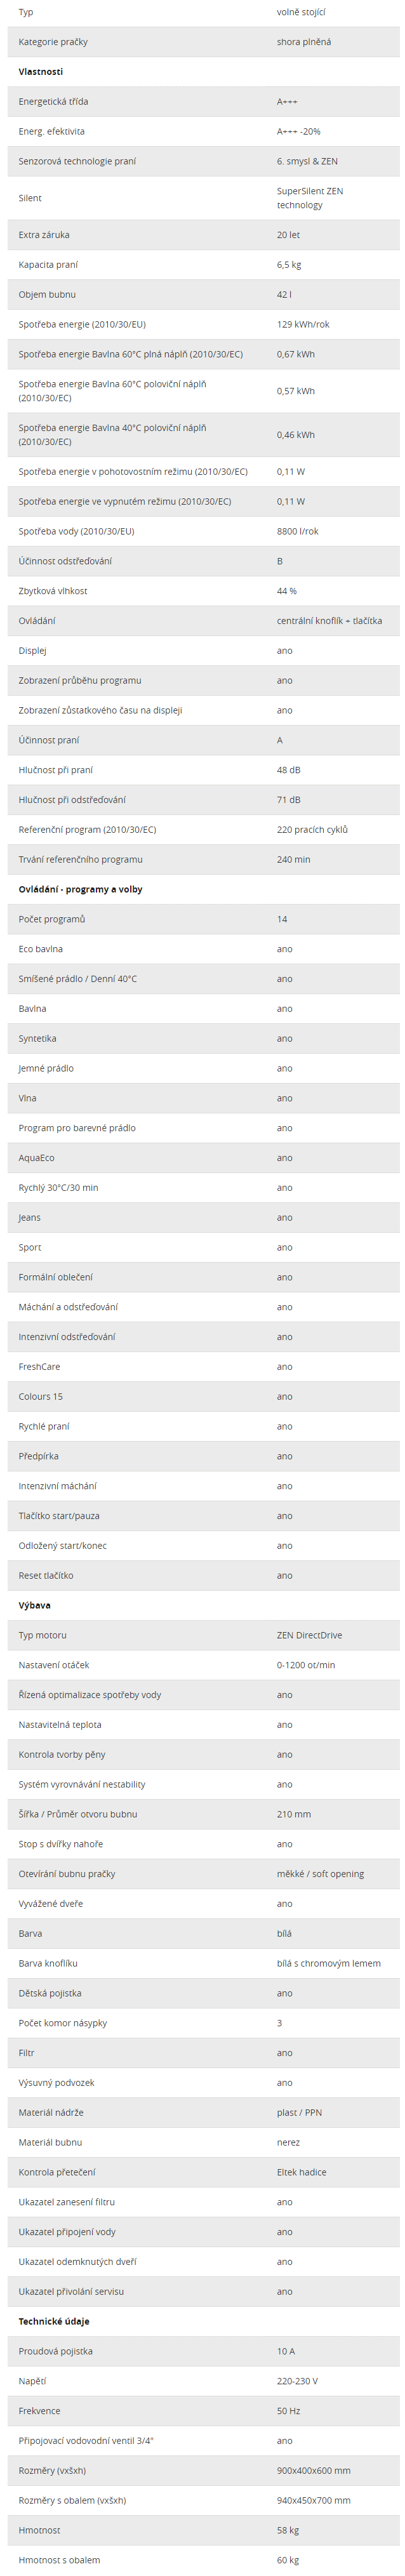Select the FreshCare row label
The height and width of the screenshot is (2576, 405).
39,1367
